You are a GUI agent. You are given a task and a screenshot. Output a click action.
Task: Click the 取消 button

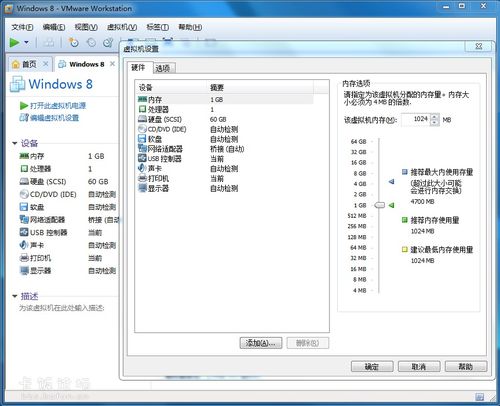tap(419, 367)
